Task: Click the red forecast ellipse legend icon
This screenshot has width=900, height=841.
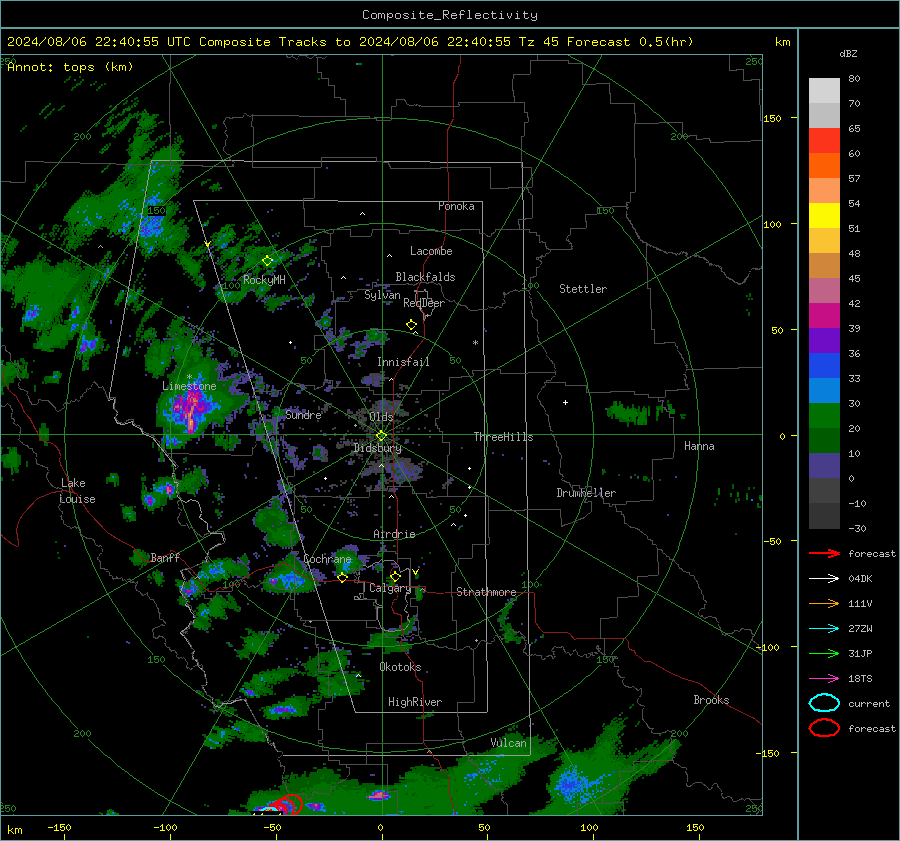Action: click(x=824, y=728)
